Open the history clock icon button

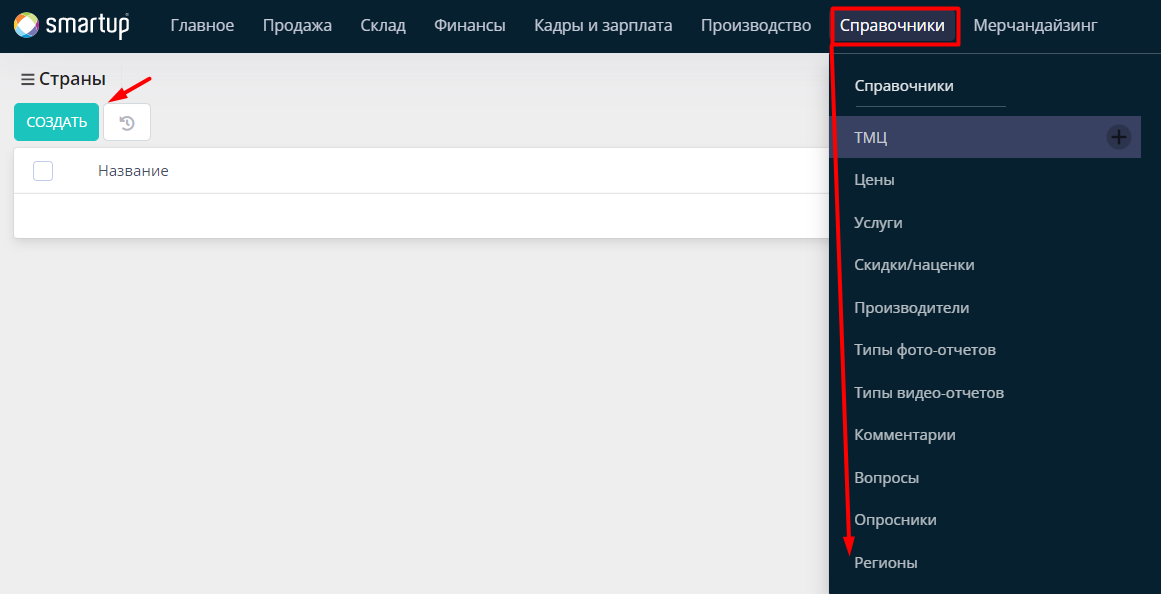(x=127, y=122)
